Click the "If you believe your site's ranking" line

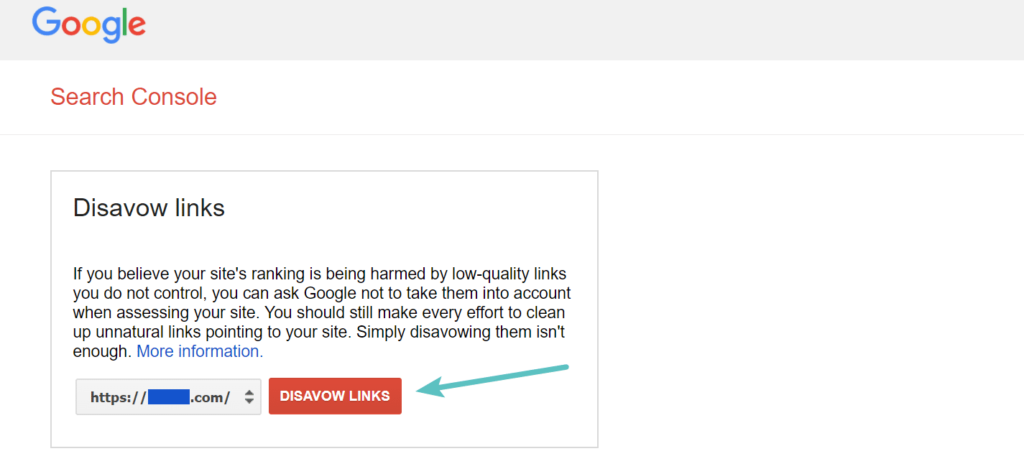pos(200,273)
